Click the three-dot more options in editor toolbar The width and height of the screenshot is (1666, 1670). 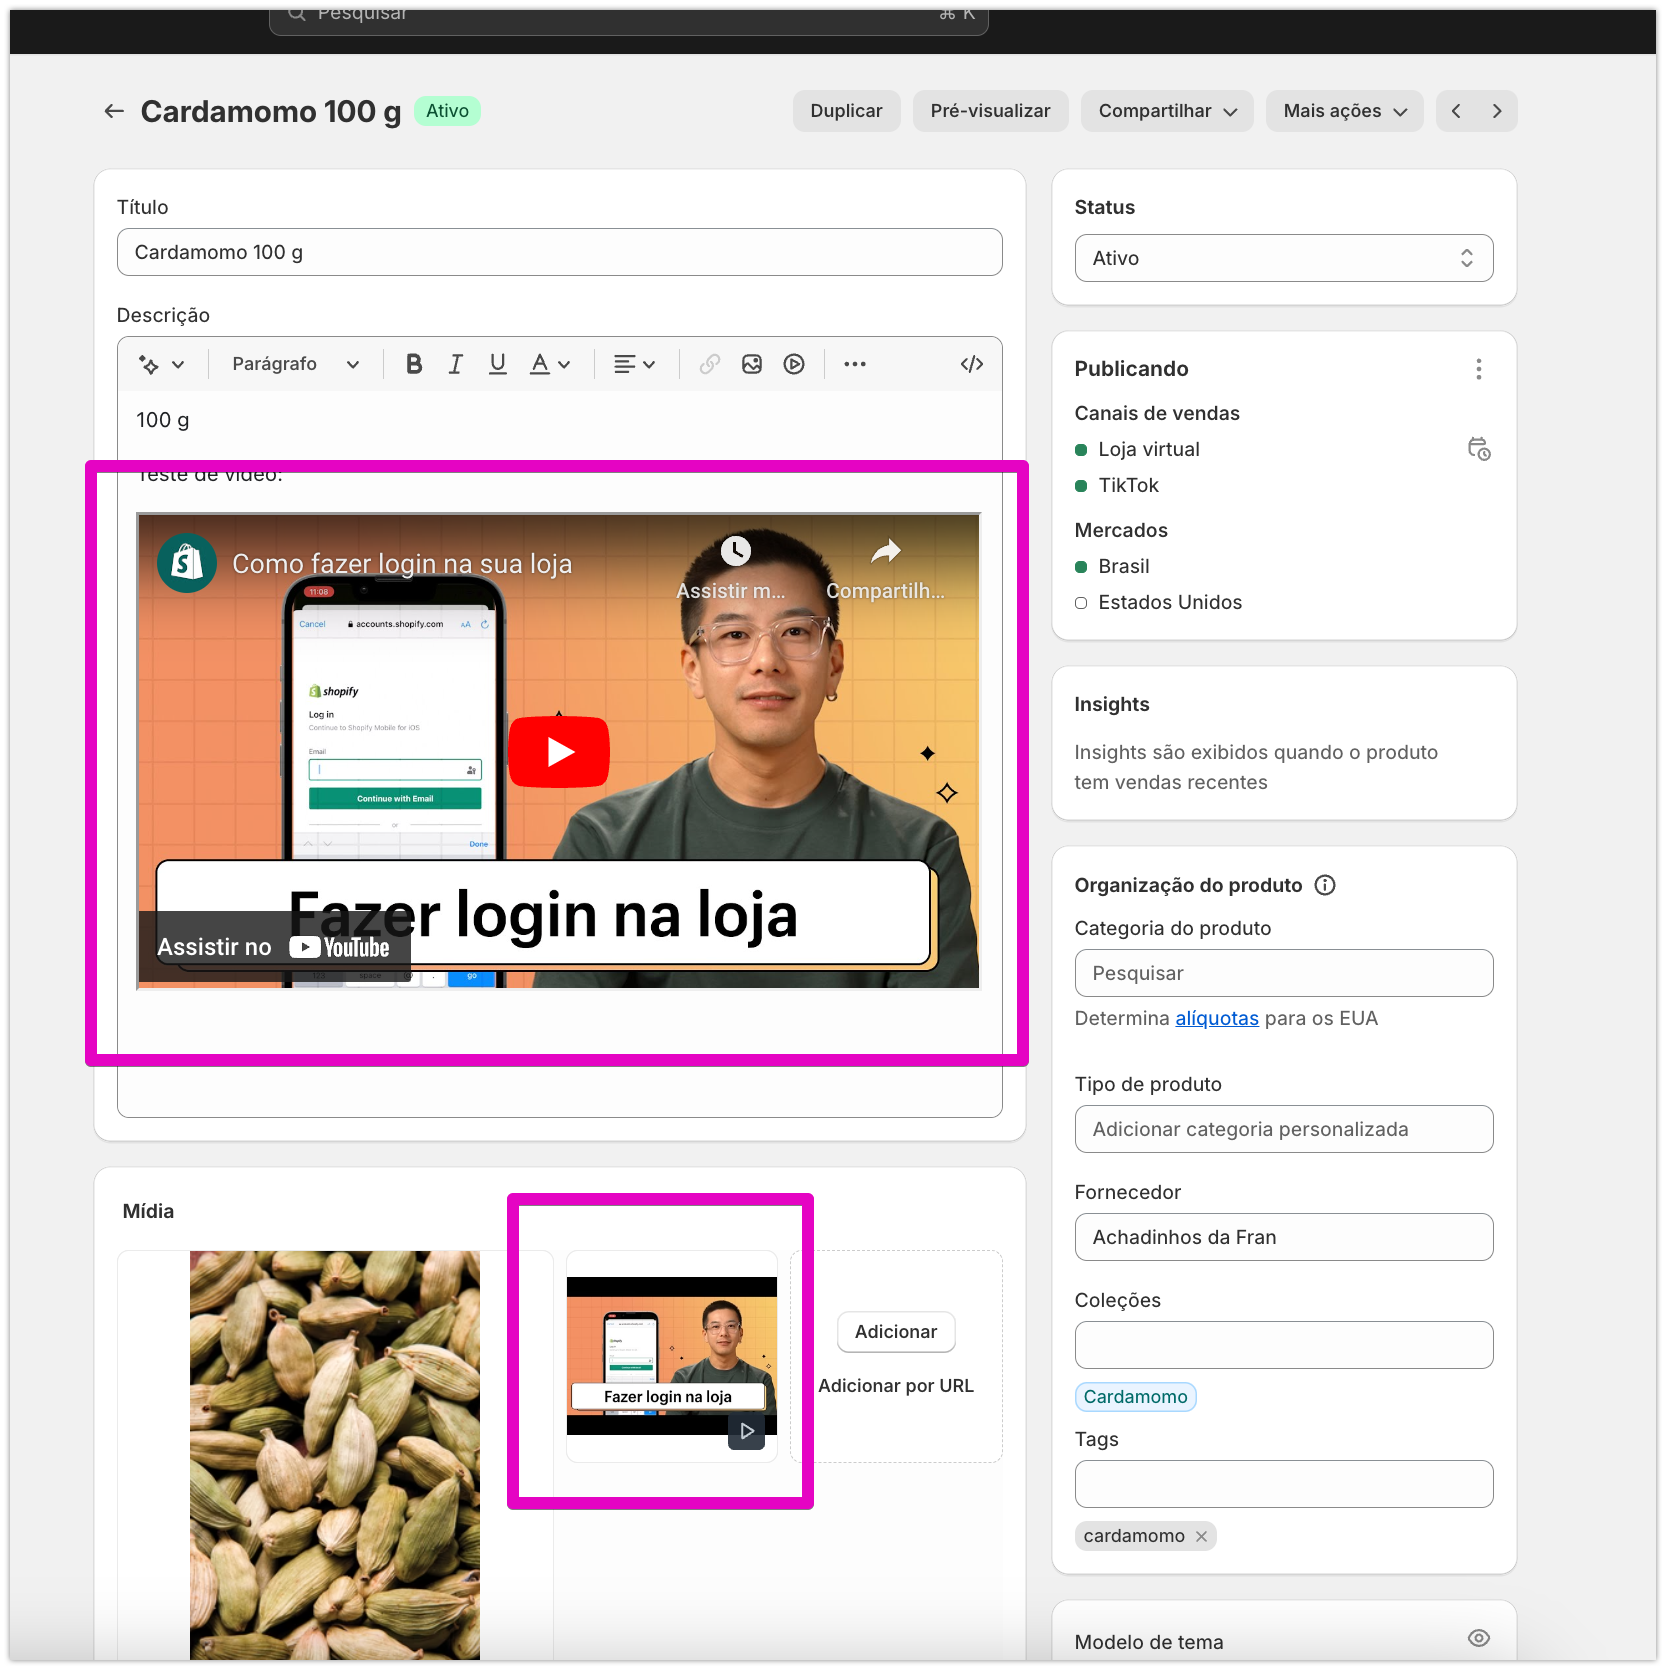pos(854,364)
